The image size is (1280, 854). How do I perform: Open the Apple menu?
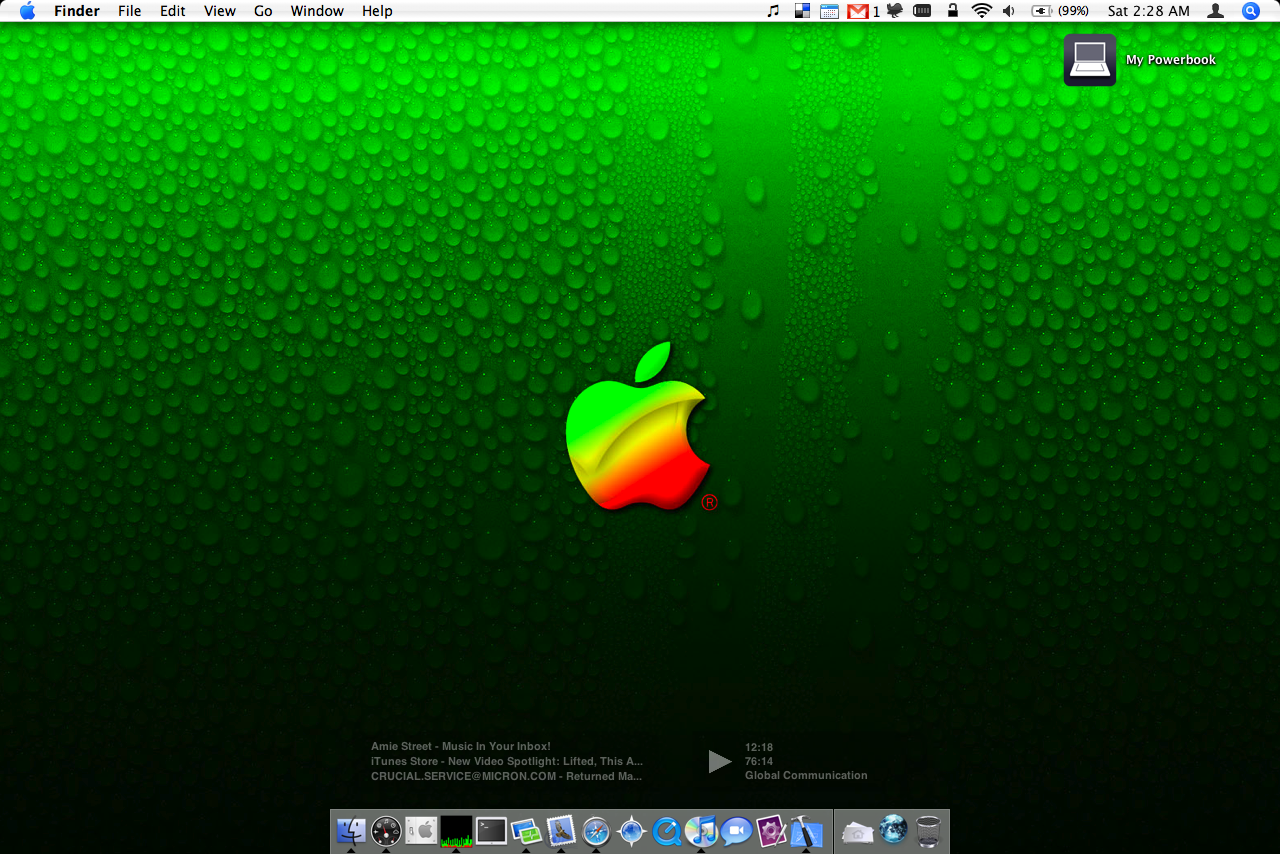tap(27, 11)
